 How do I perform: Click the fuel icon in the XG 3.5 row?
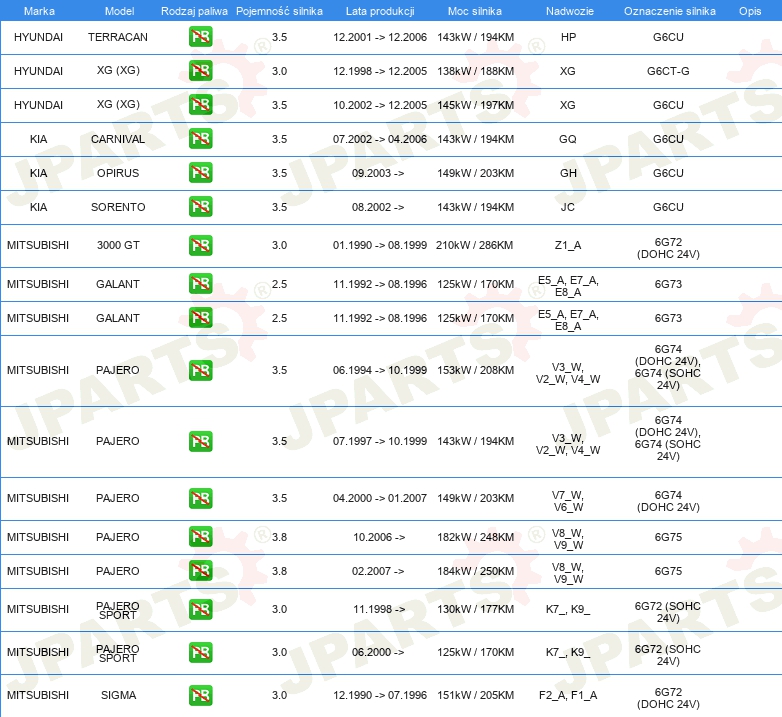pyautogui.click(x=200, y=105)
